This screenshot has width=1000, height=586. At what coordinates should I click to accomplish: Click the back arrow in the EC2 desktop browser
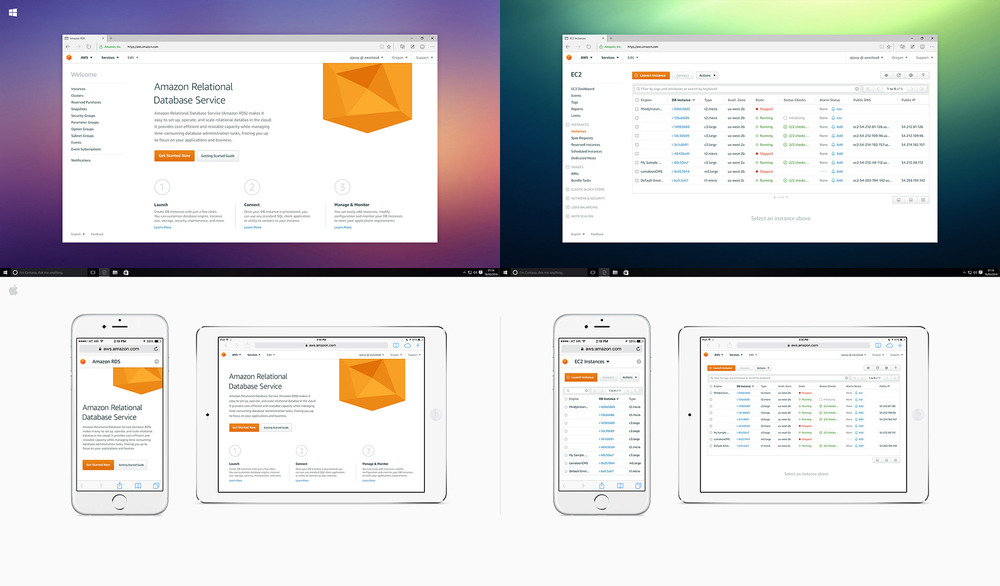(568, 47)
